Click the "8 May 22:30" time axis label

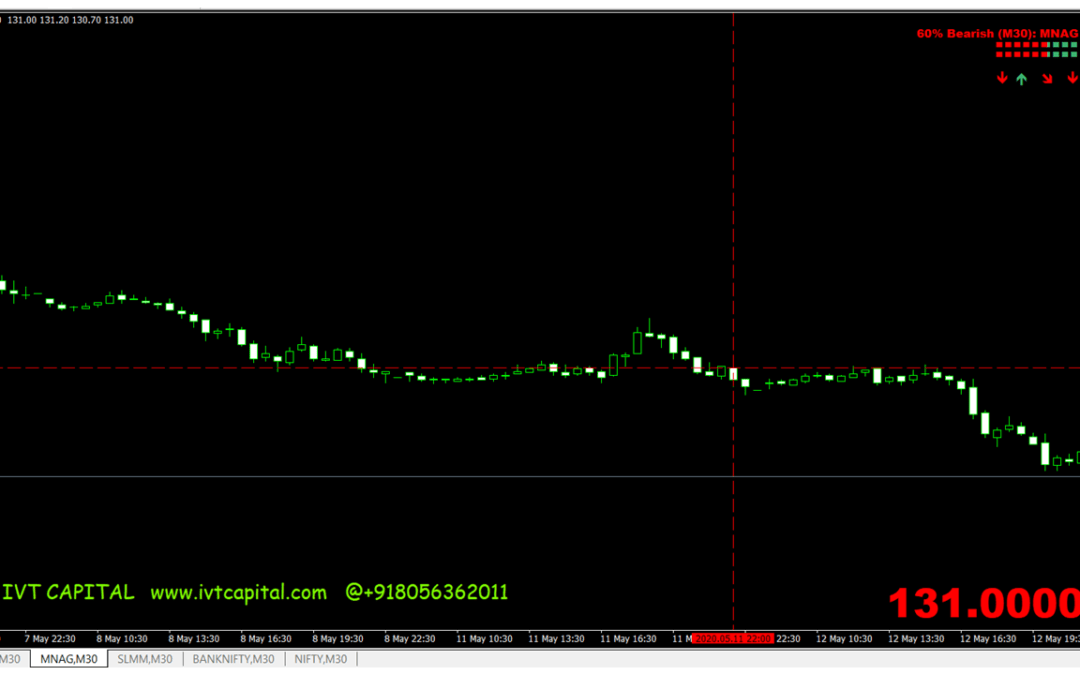(x=410, y=638)
